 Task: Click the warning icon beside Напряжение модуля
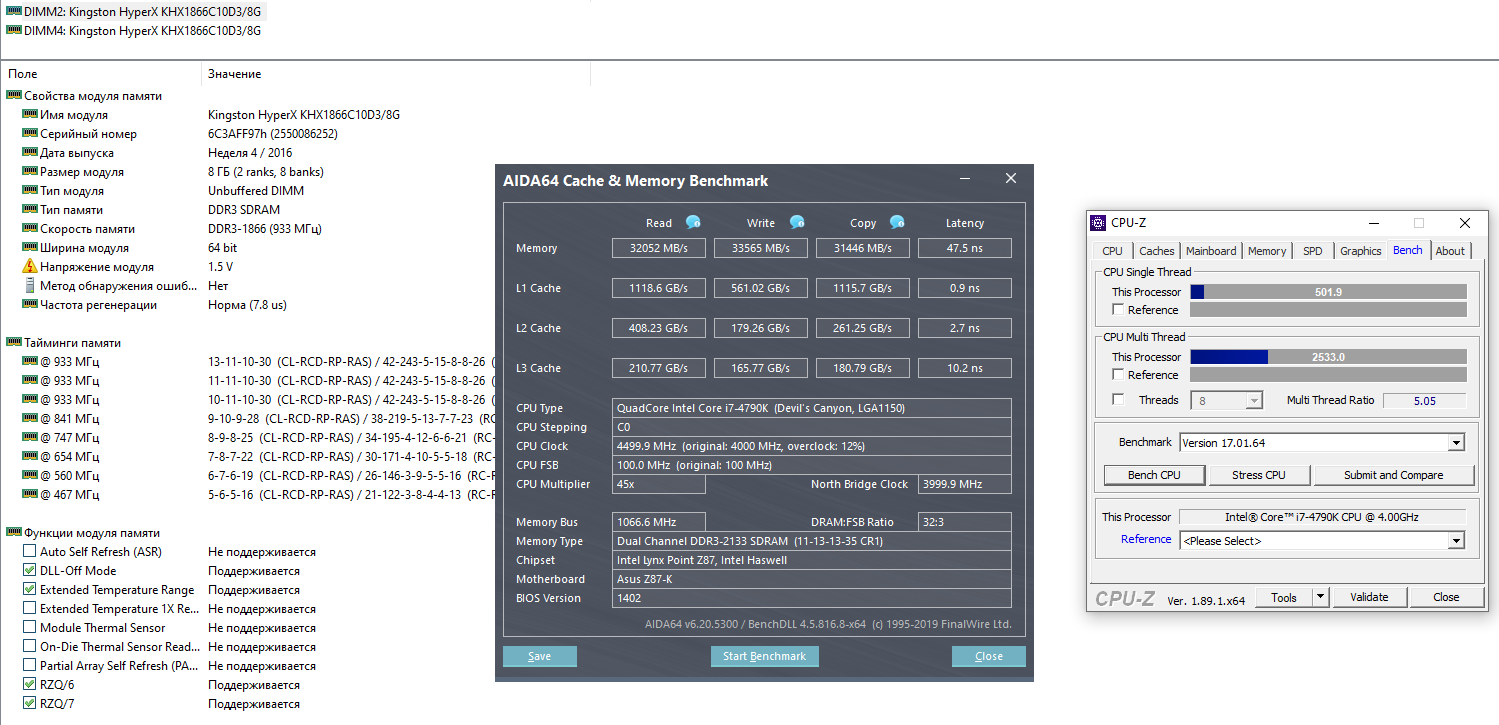tap(30, 267)
